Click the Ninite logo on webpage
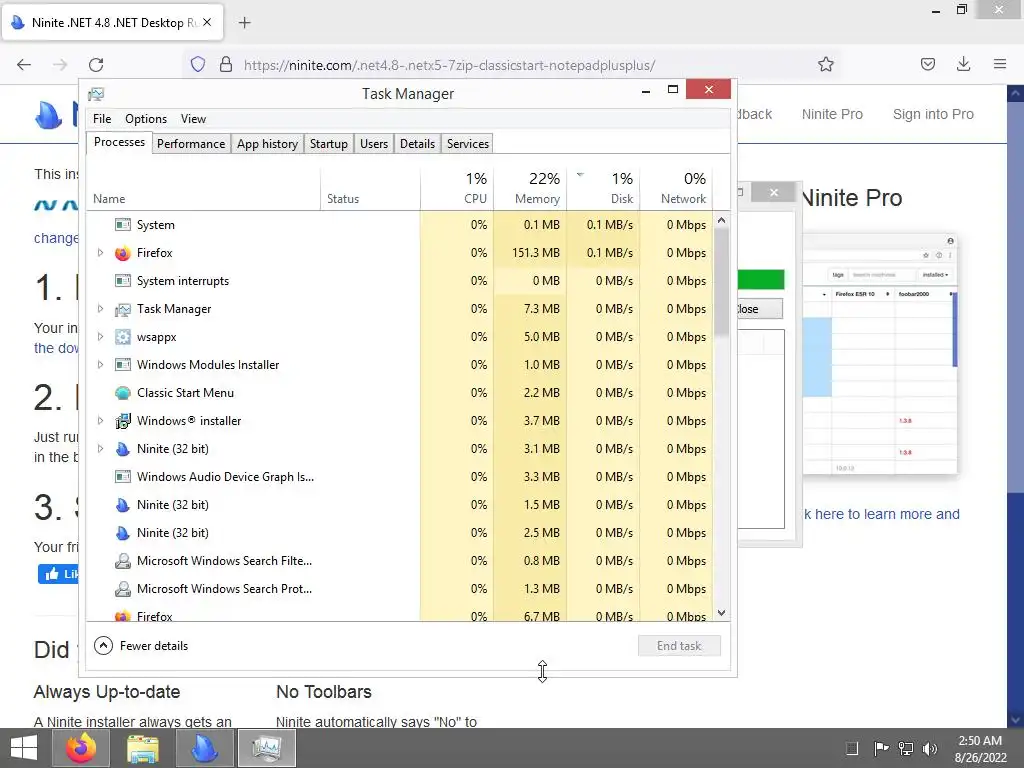This screenshot has width=1024, height=768. (48, 114)
